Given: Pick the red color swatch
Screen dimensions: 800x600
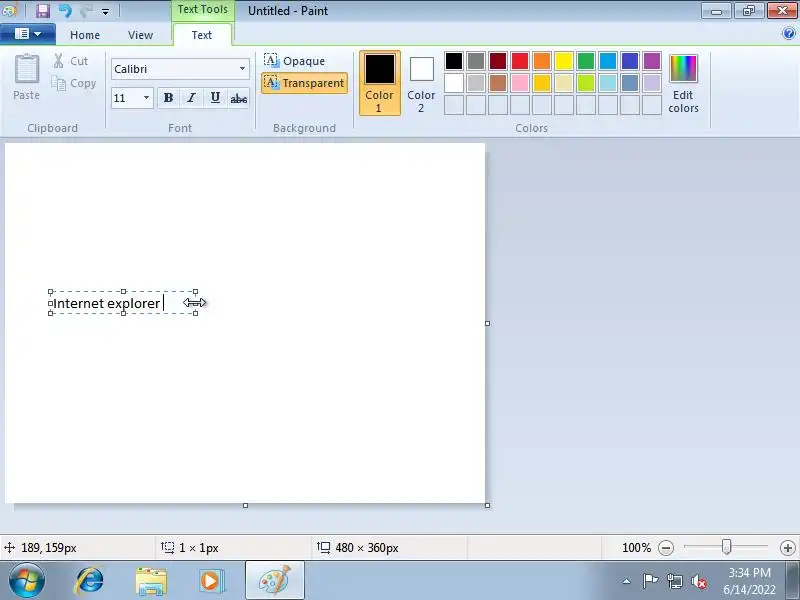Looking at the screenshot, I should click(519, 61).
